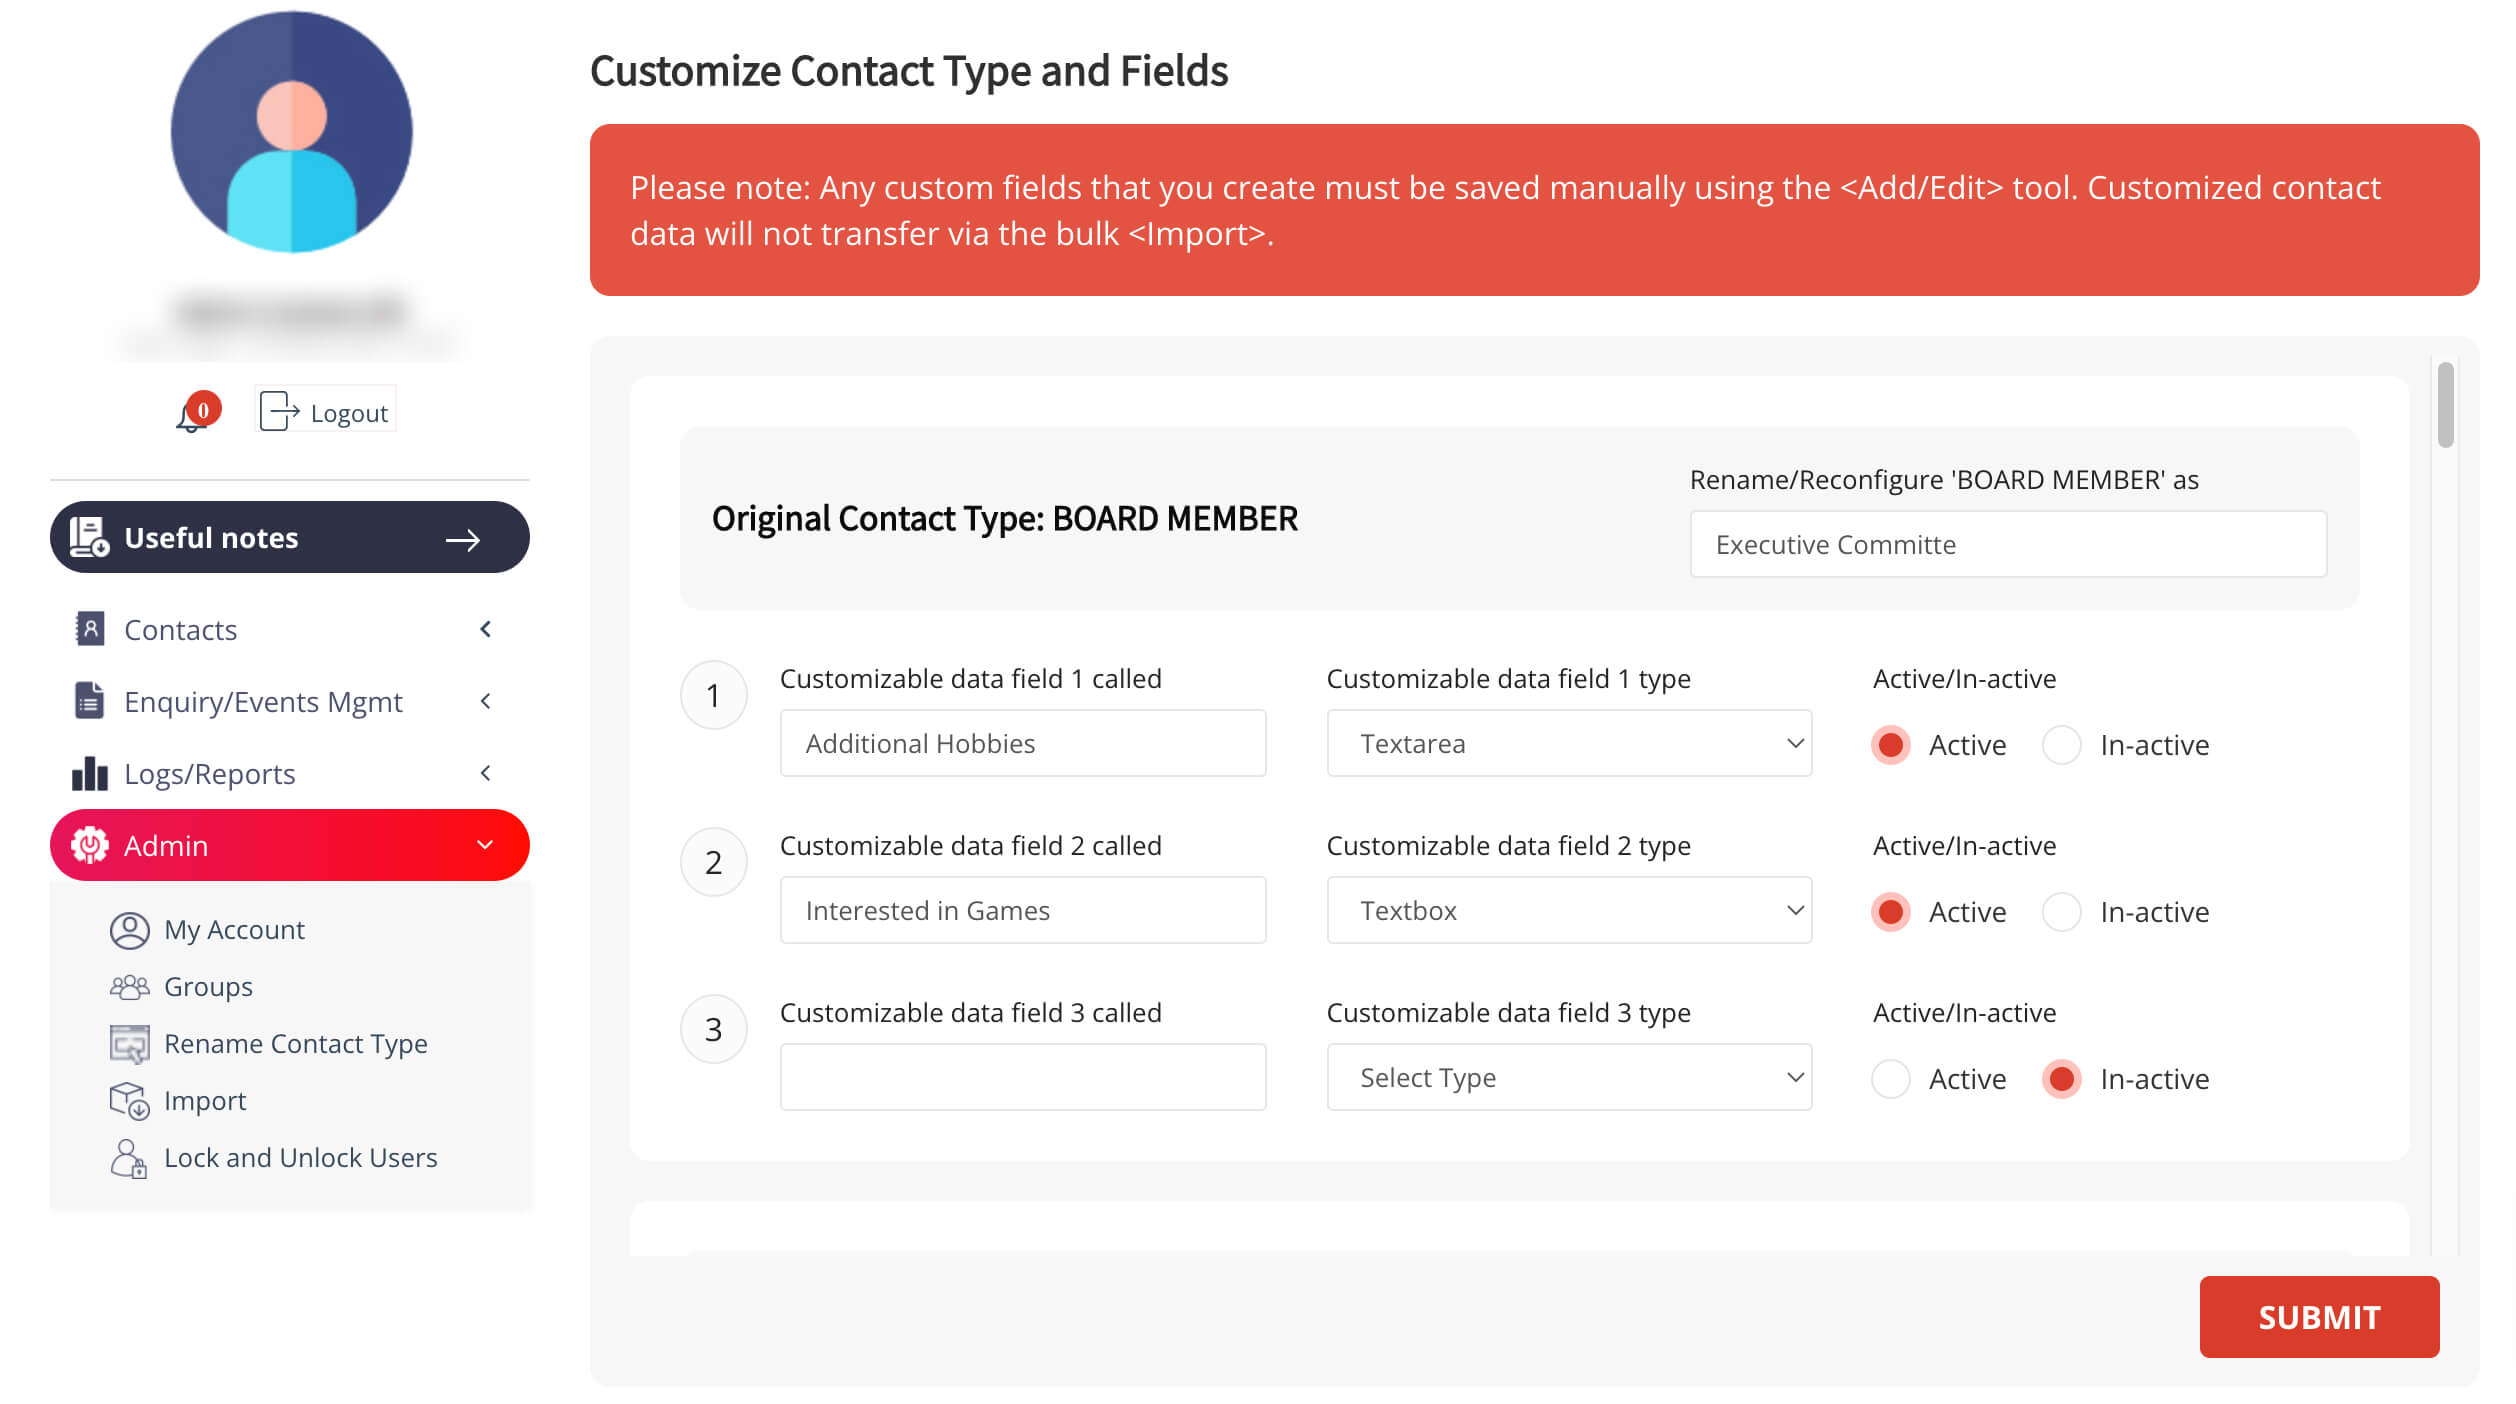Open the Contacts sidebar icon

point(88,629)
